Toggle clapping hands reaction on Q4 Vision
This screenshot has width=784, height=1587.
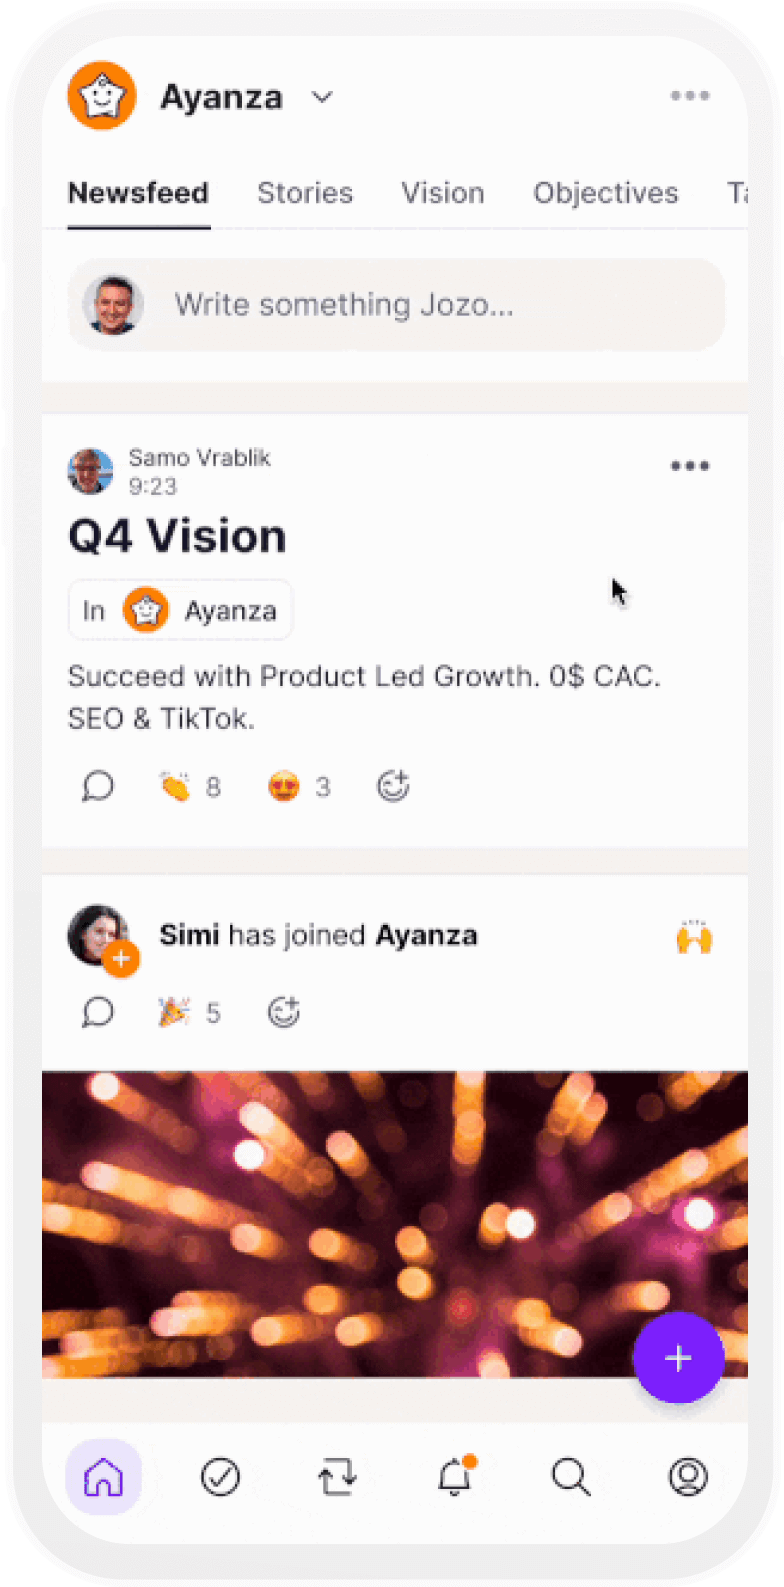pos(189,787)
